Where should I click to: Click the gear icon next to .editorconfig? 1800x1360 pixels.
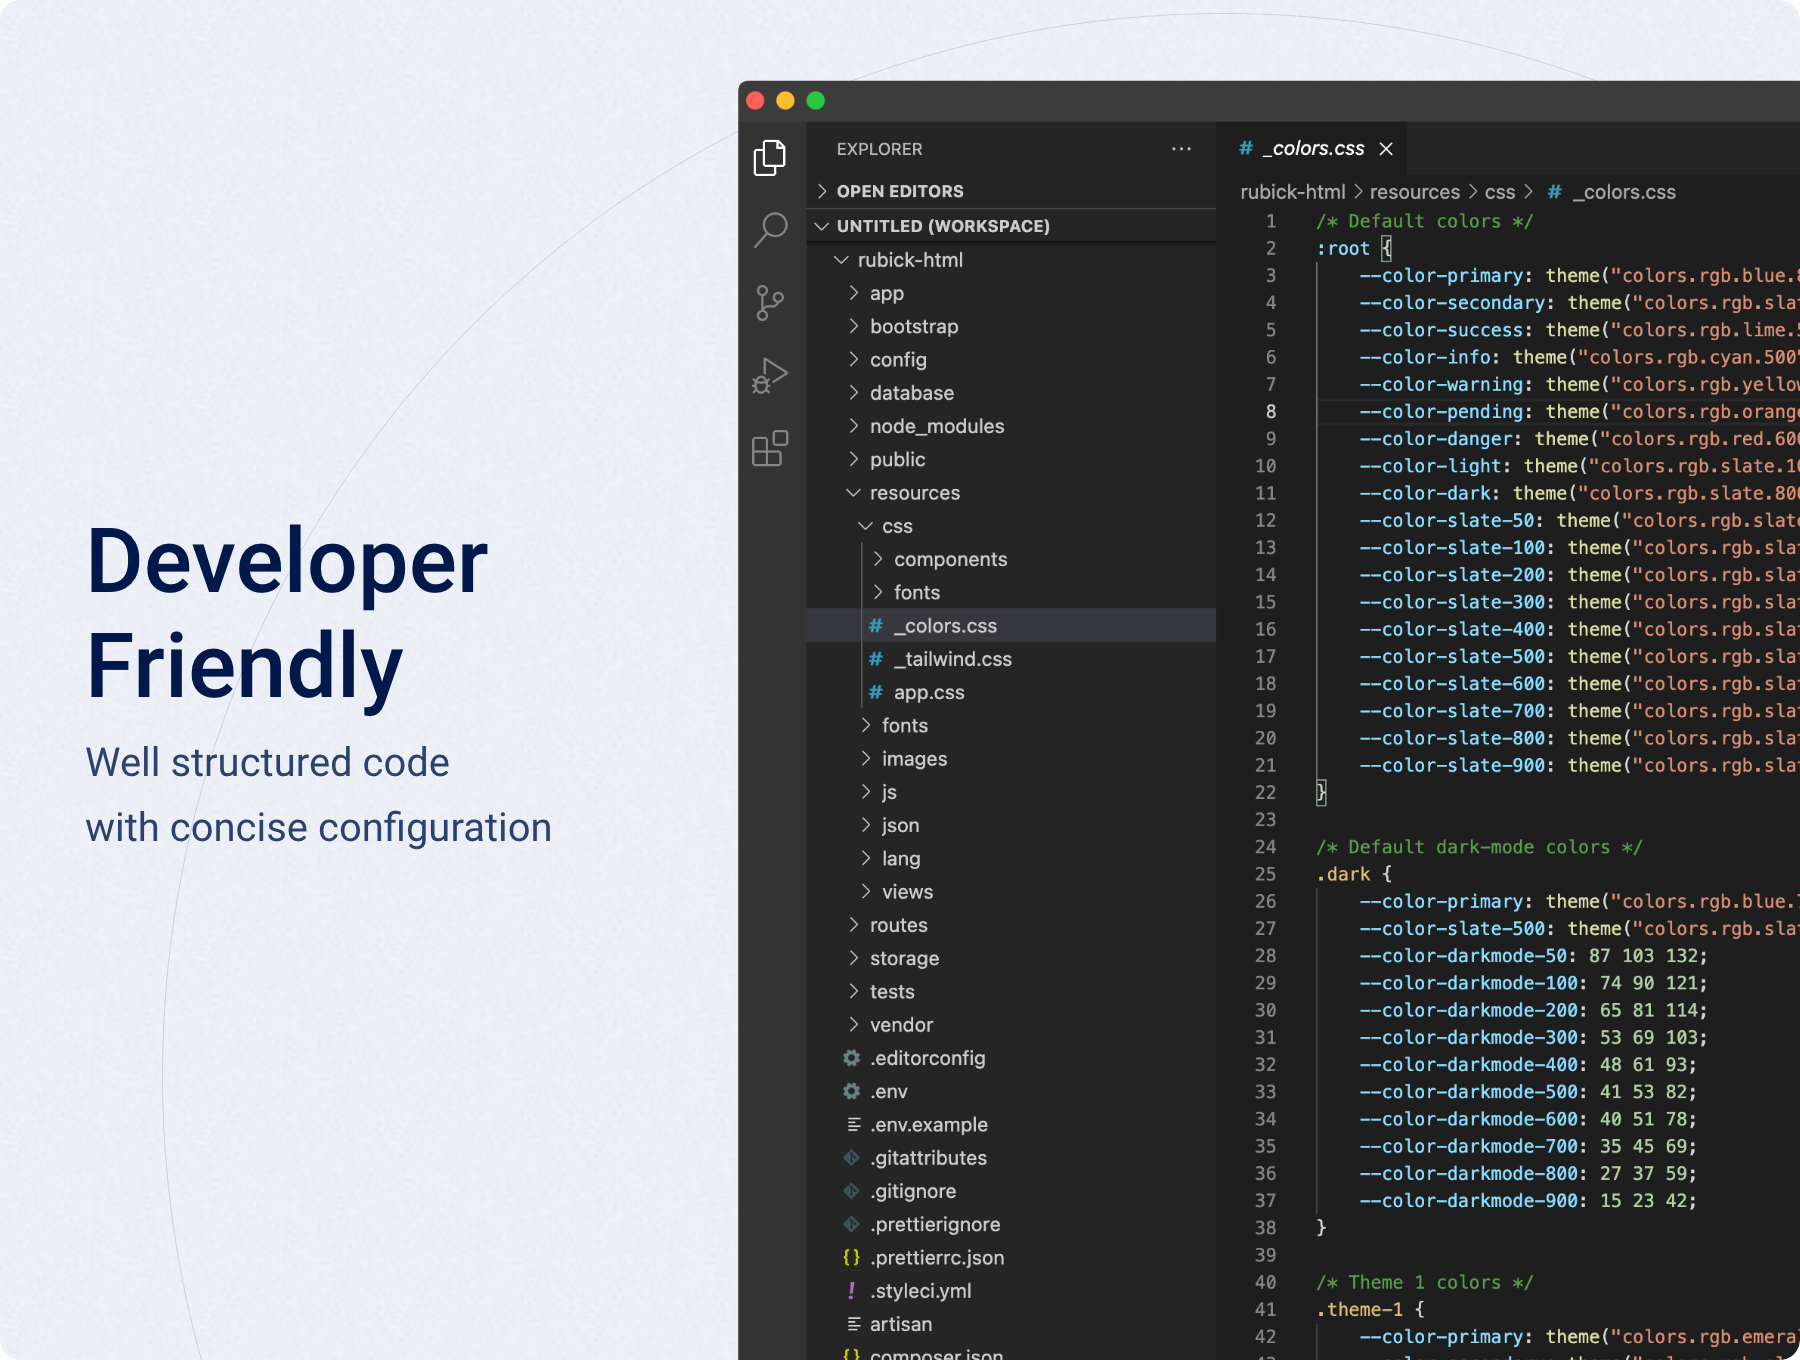[x=851, y=1058]
